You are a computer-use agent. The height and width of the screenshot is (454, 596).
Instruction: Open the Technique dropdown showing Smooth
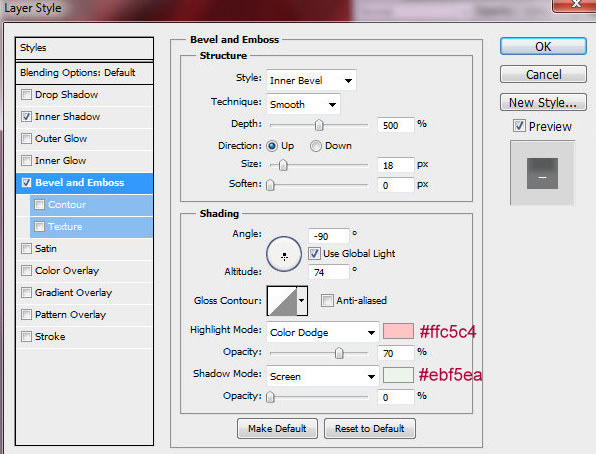(x=303, y=104)
